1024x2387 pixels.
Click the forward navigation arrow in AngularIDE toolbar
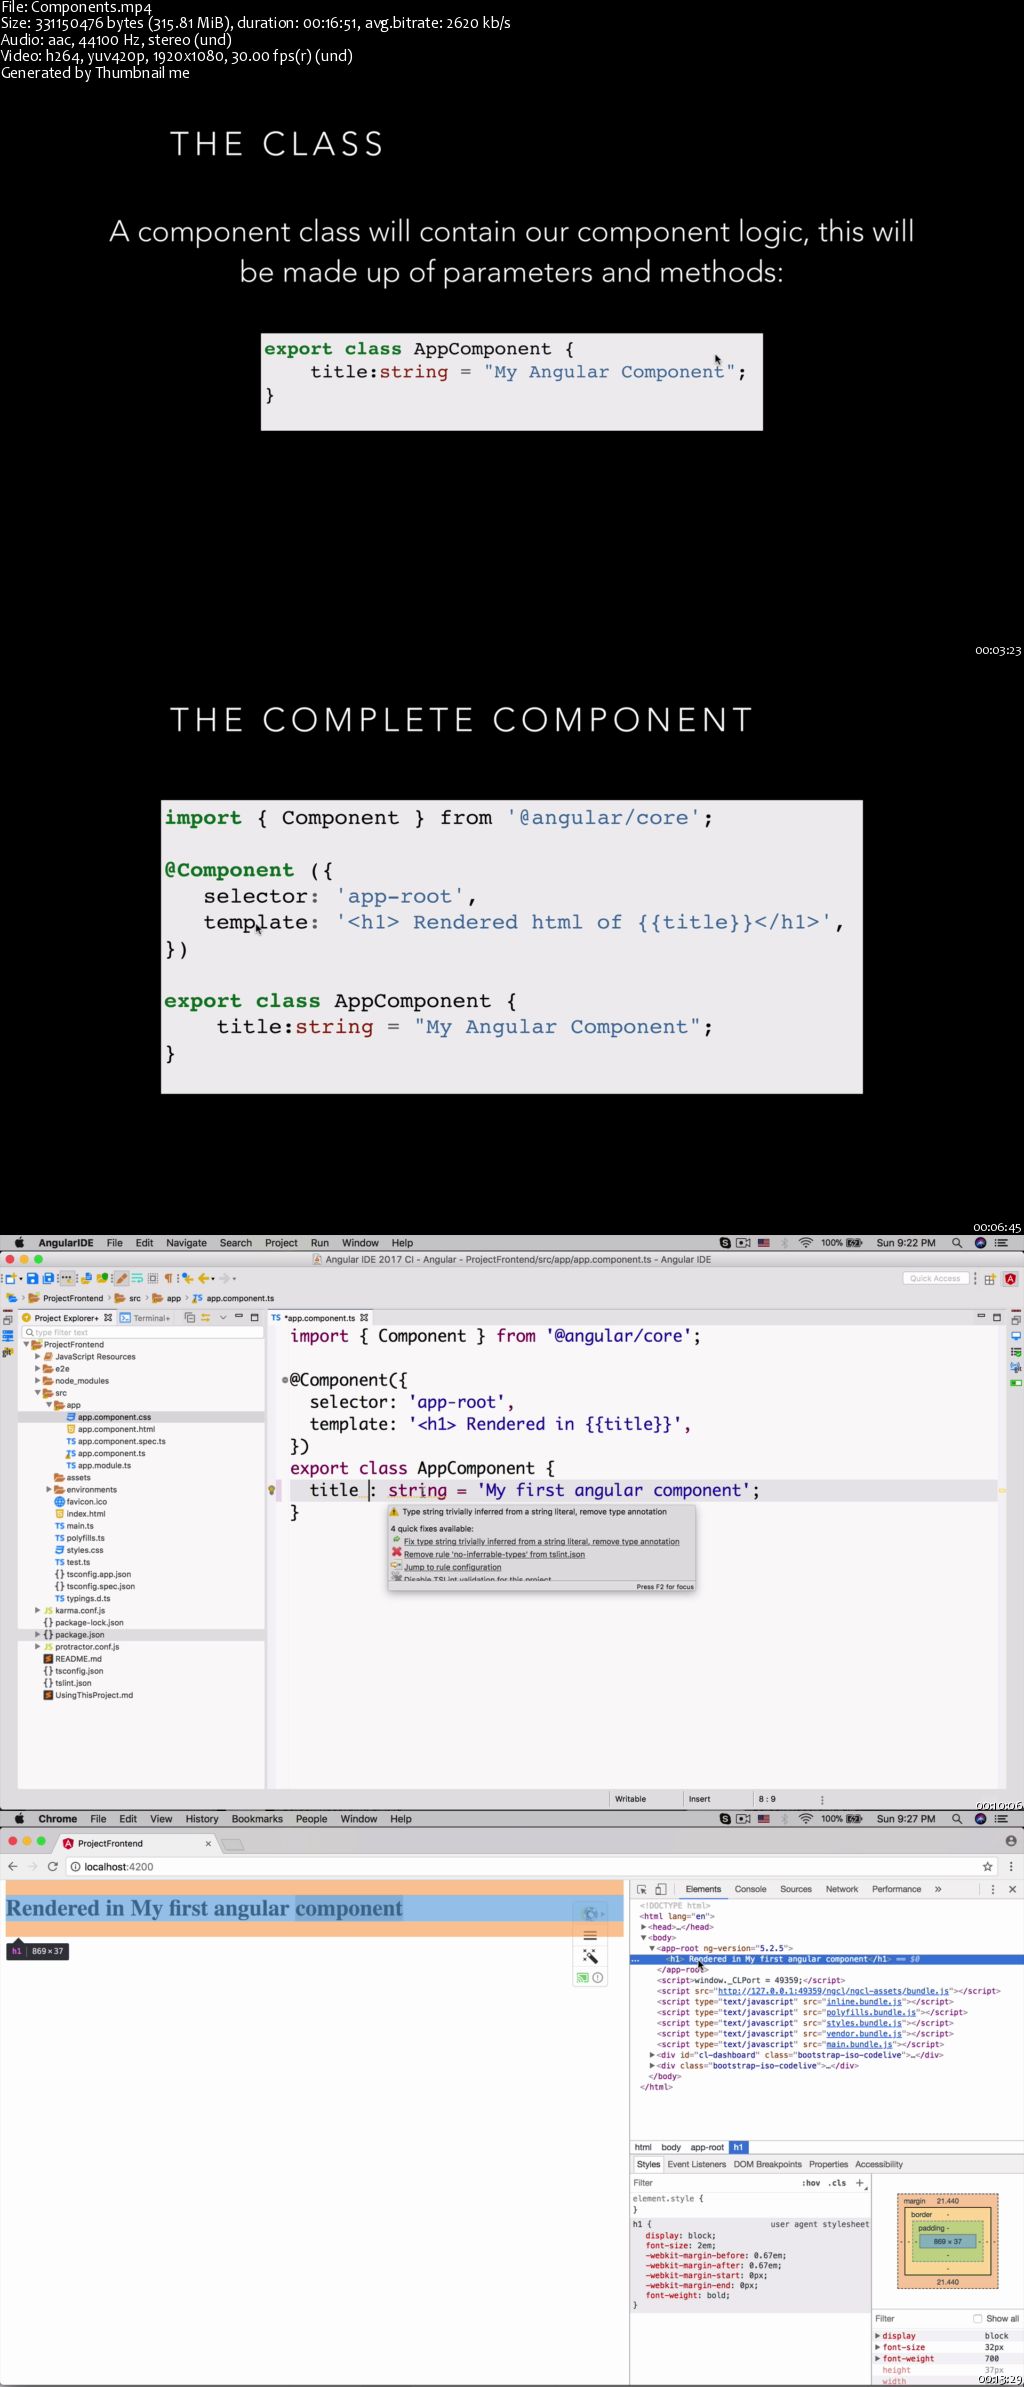[224, 1279]
